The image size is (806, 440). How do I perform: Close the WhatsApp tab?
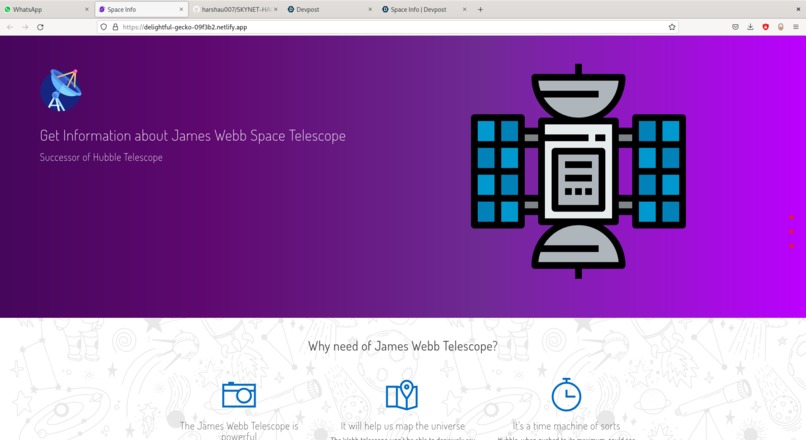coord(86,9)
